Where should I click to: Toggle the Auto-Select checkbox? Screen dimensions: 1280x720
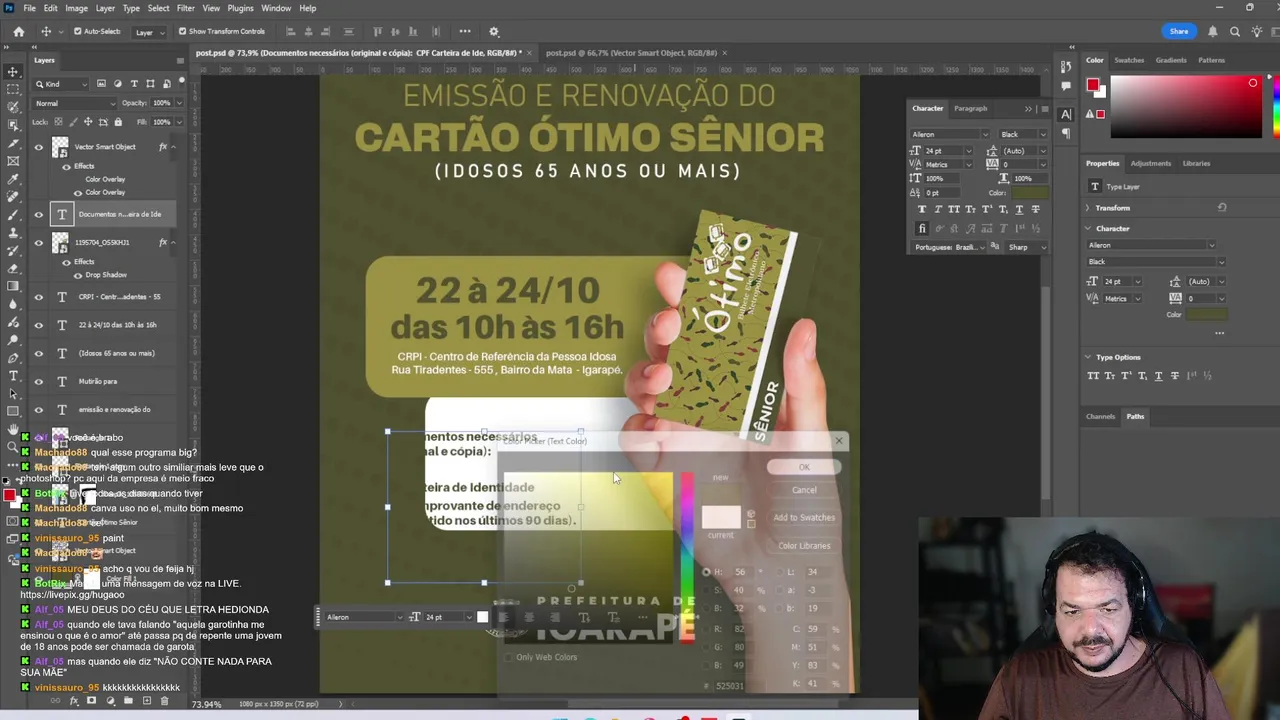tap(77, 32)
